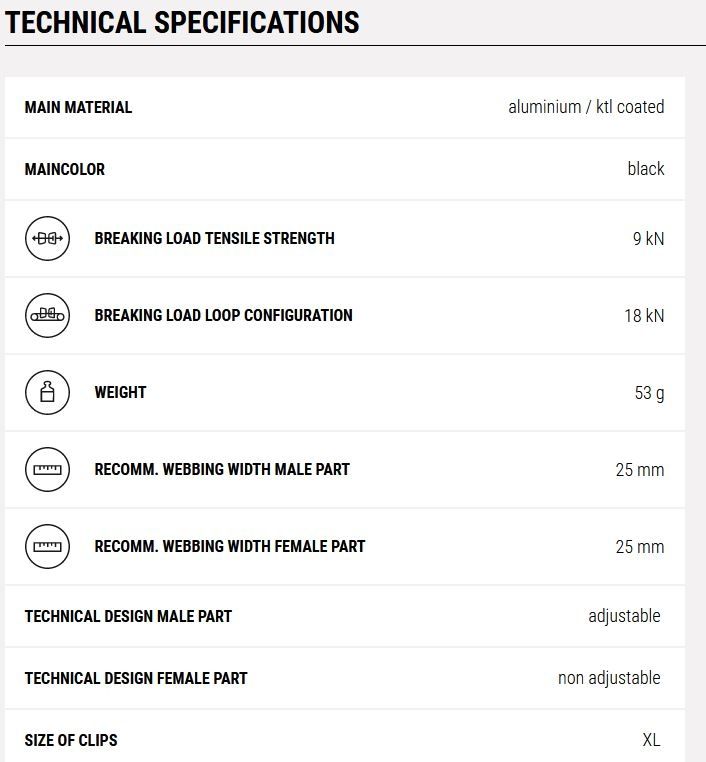Viewport: 706px width, 762px height.
Task: Select the non adjustable value
Action: tap(609, 678)
